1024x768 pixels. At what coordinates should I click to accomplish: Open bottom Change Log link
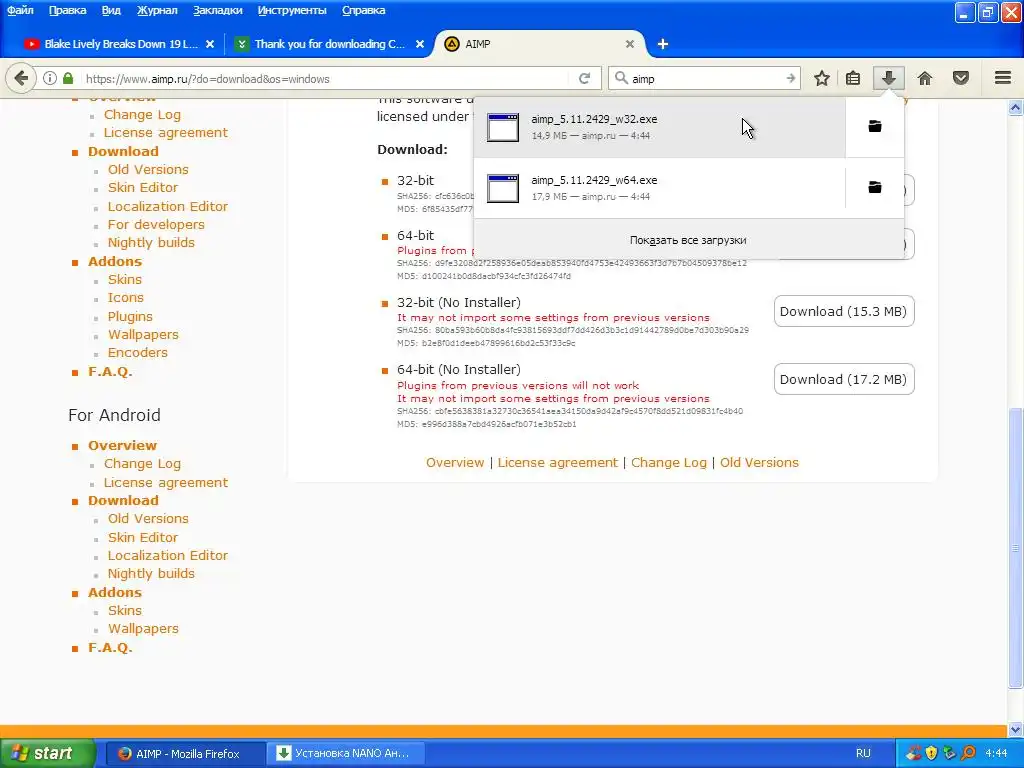click(x=669, y=462)
